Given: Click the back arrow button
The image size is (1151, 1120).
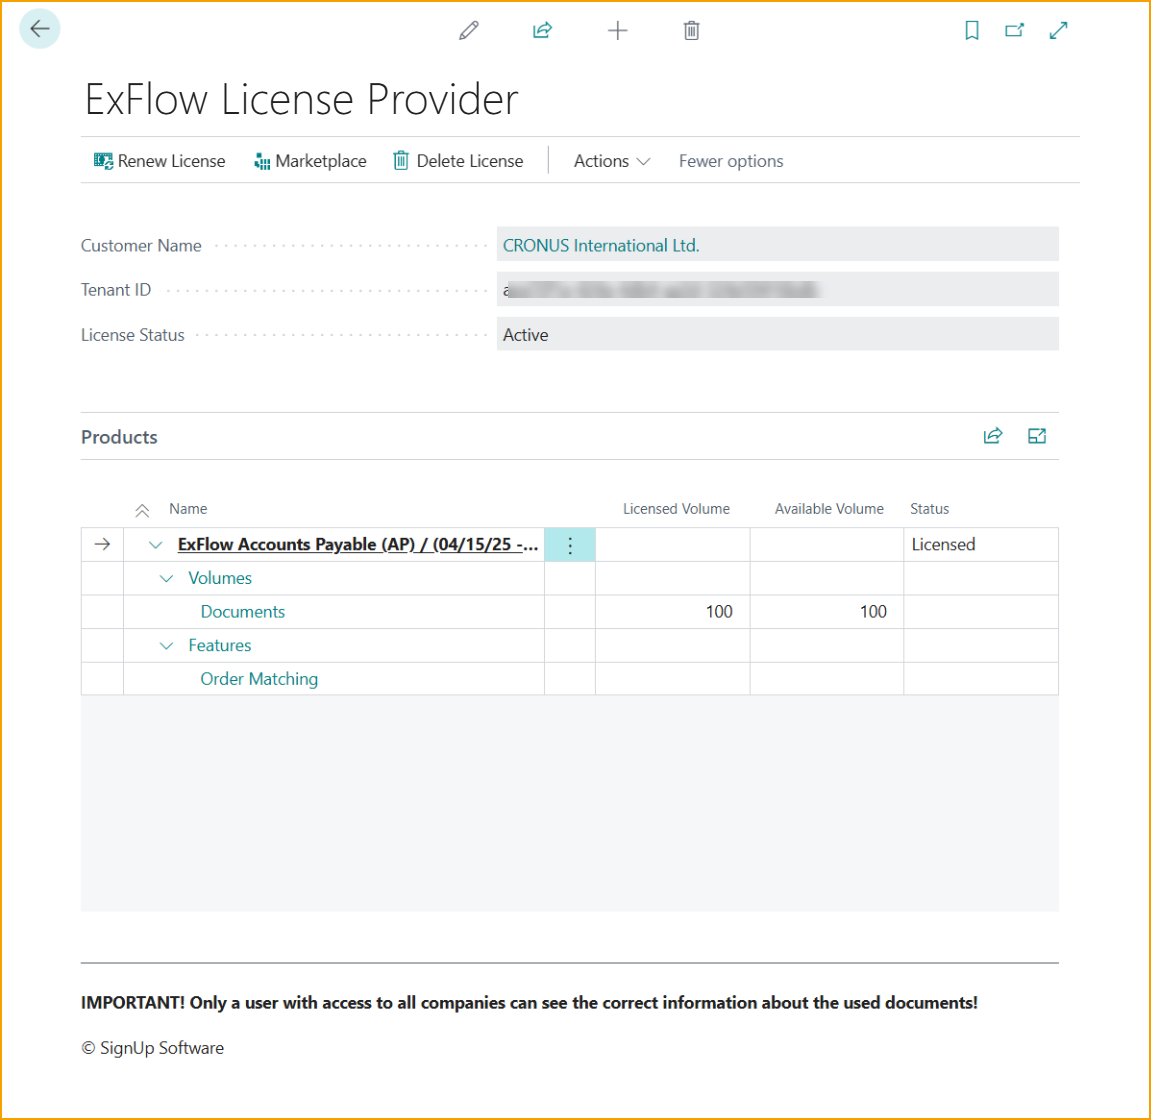Looking at the screenshot, I should pyautogui.click(x=40, y=29).
